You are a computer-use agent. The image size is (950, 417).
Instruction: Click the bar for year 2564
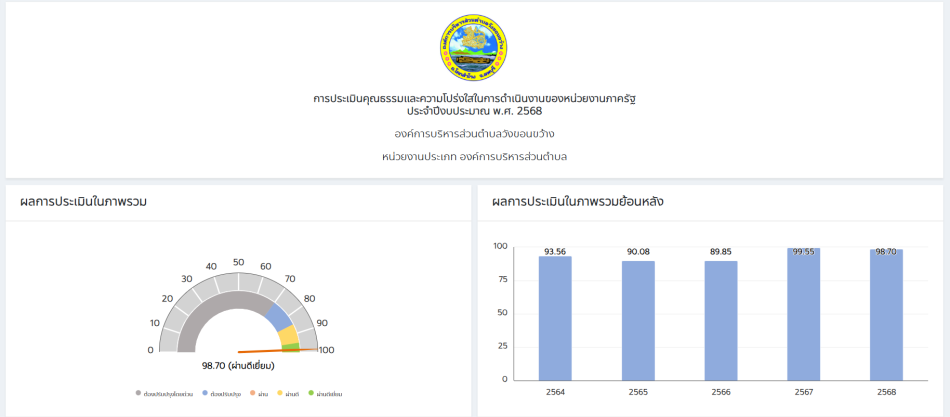[555, 318]
